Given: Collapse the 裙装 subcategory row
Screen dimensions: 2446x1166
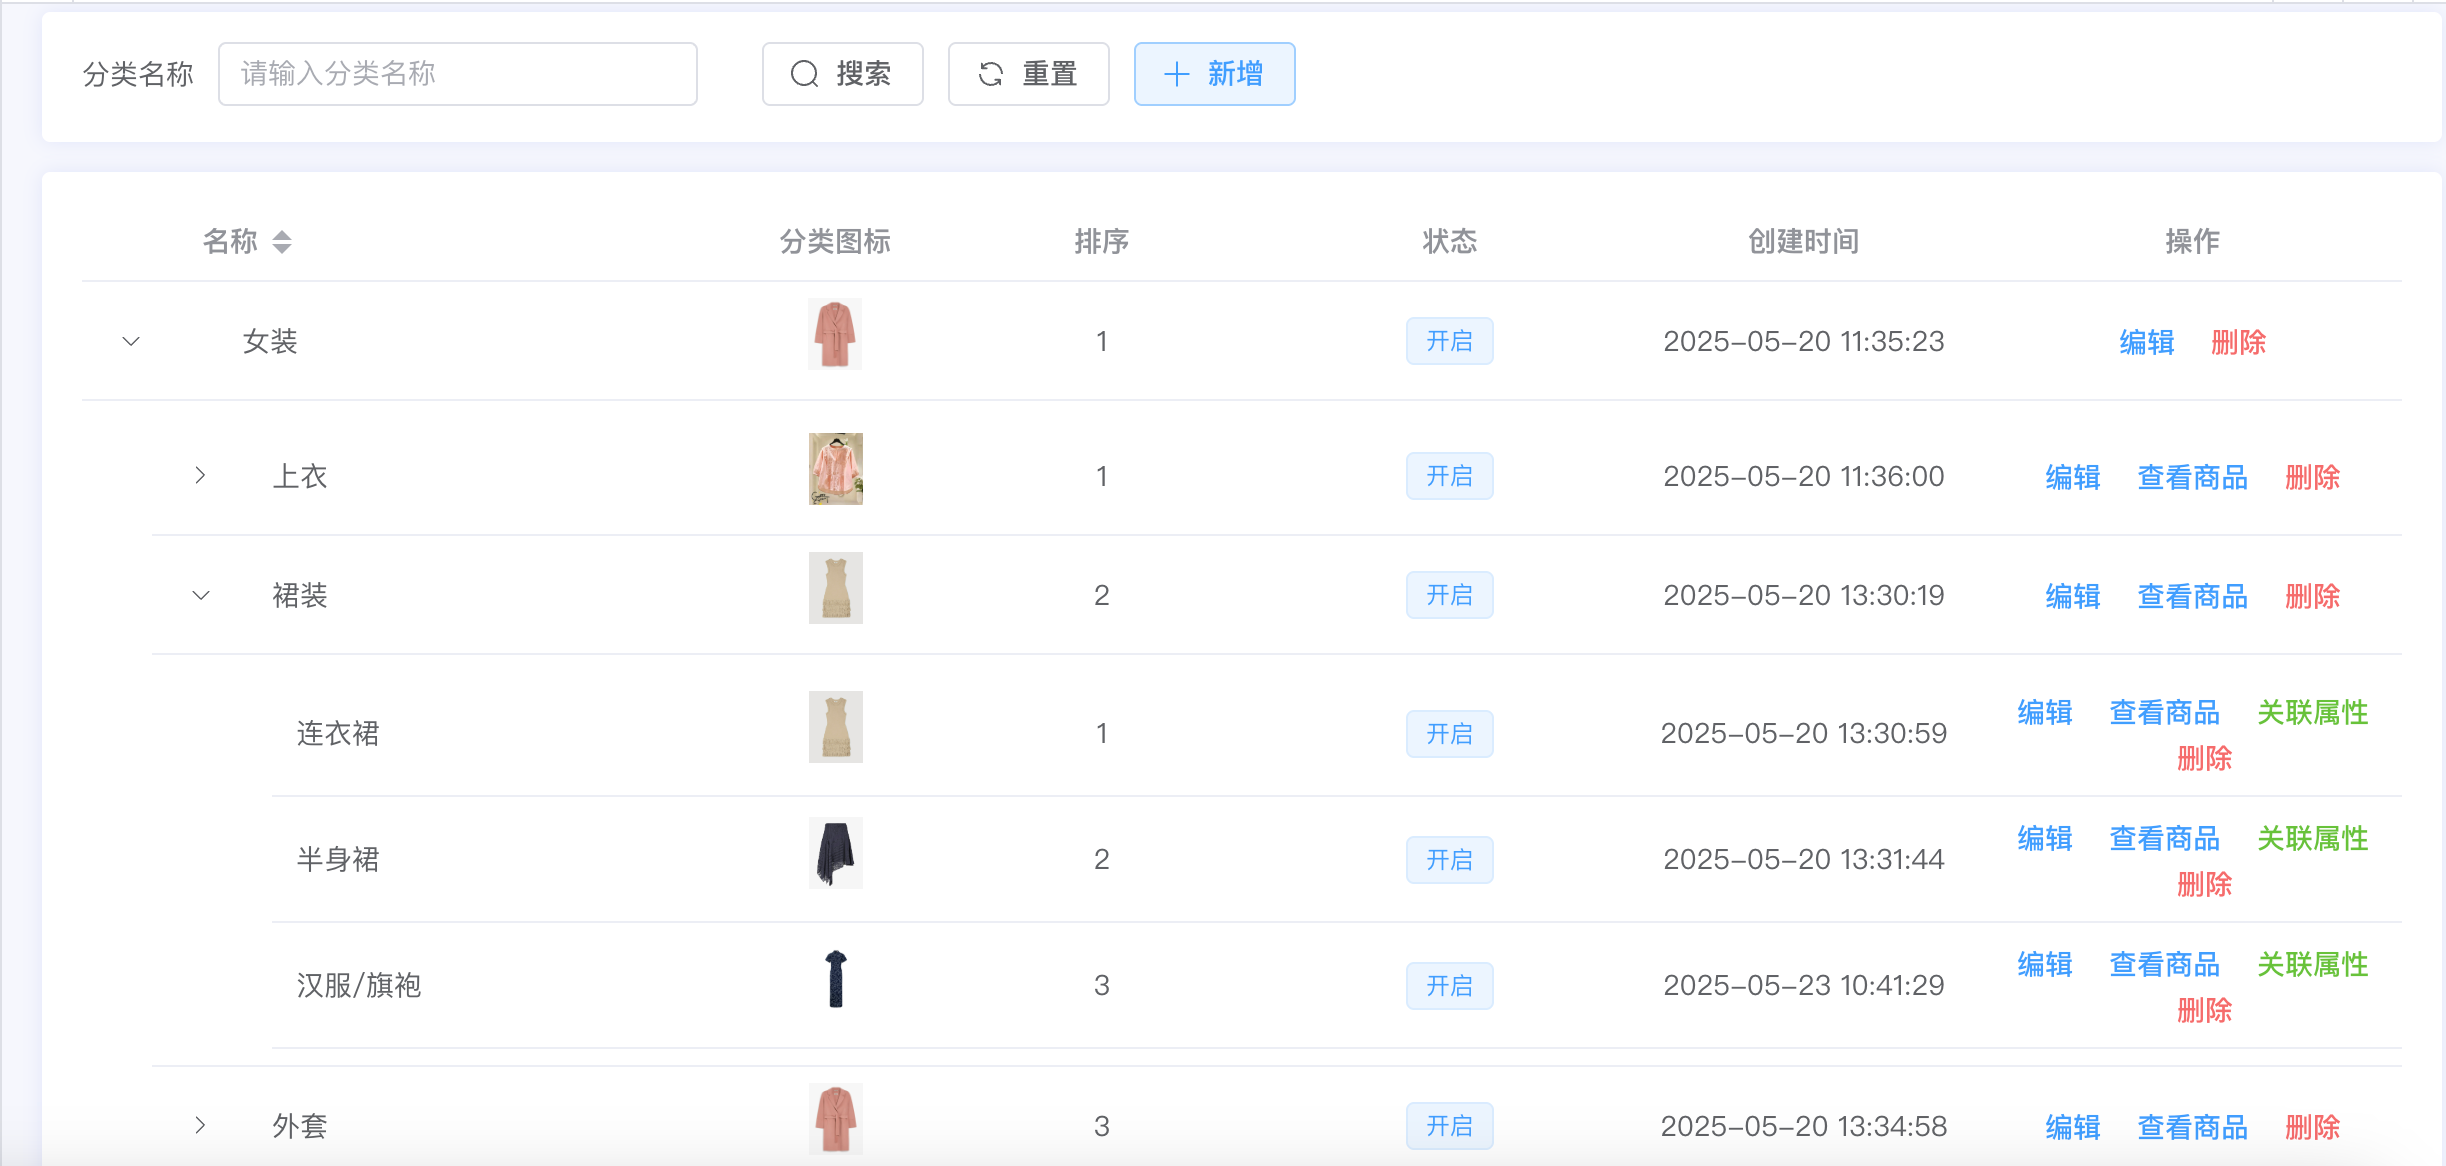Looking at the screenshot, I should (200, 596).
